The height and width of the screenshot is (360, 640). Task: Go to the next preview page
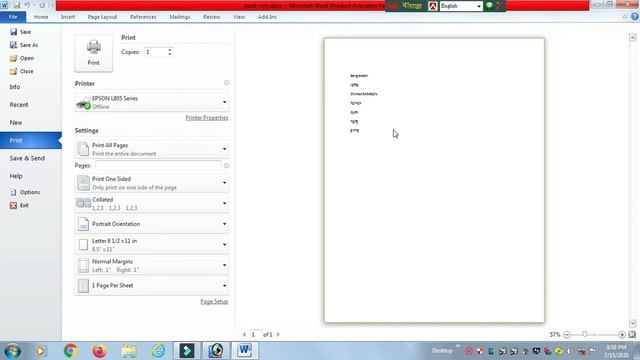tap(278, 334)
